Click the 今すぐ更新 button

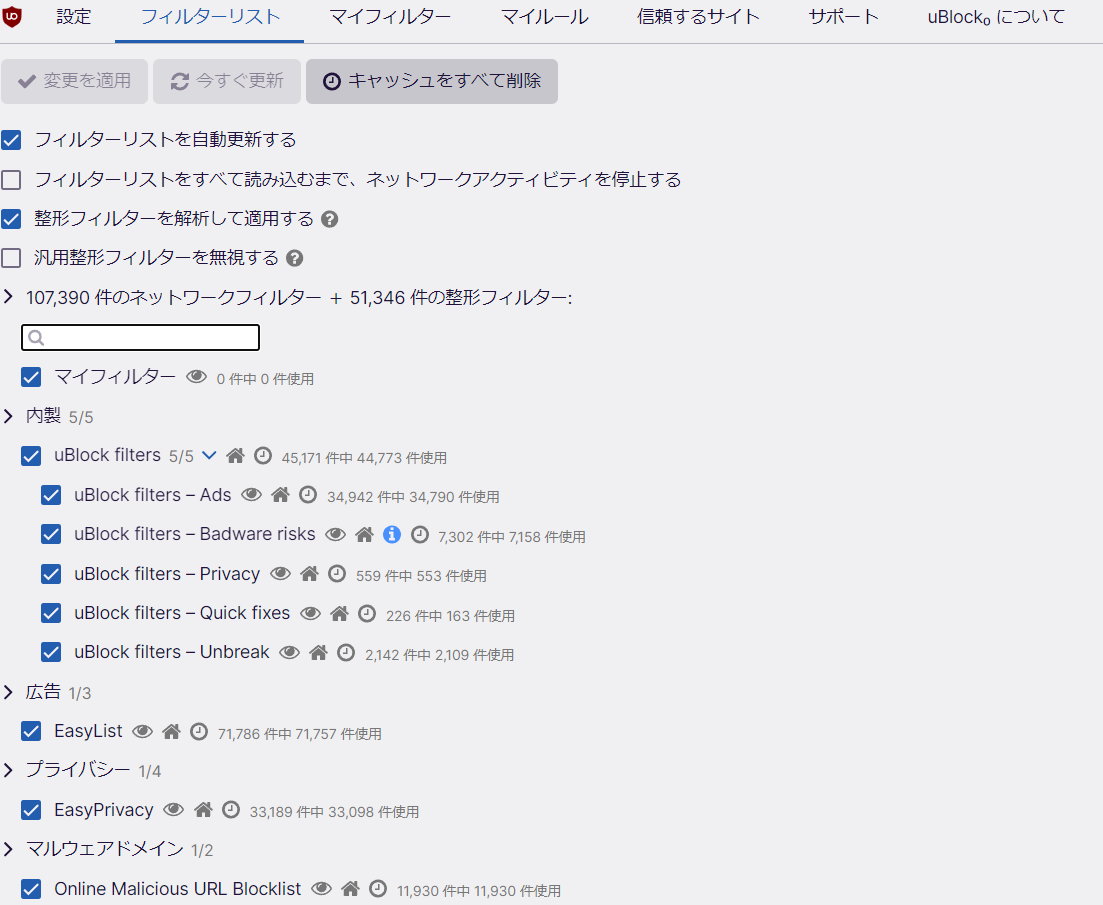(x=227, y=82)
